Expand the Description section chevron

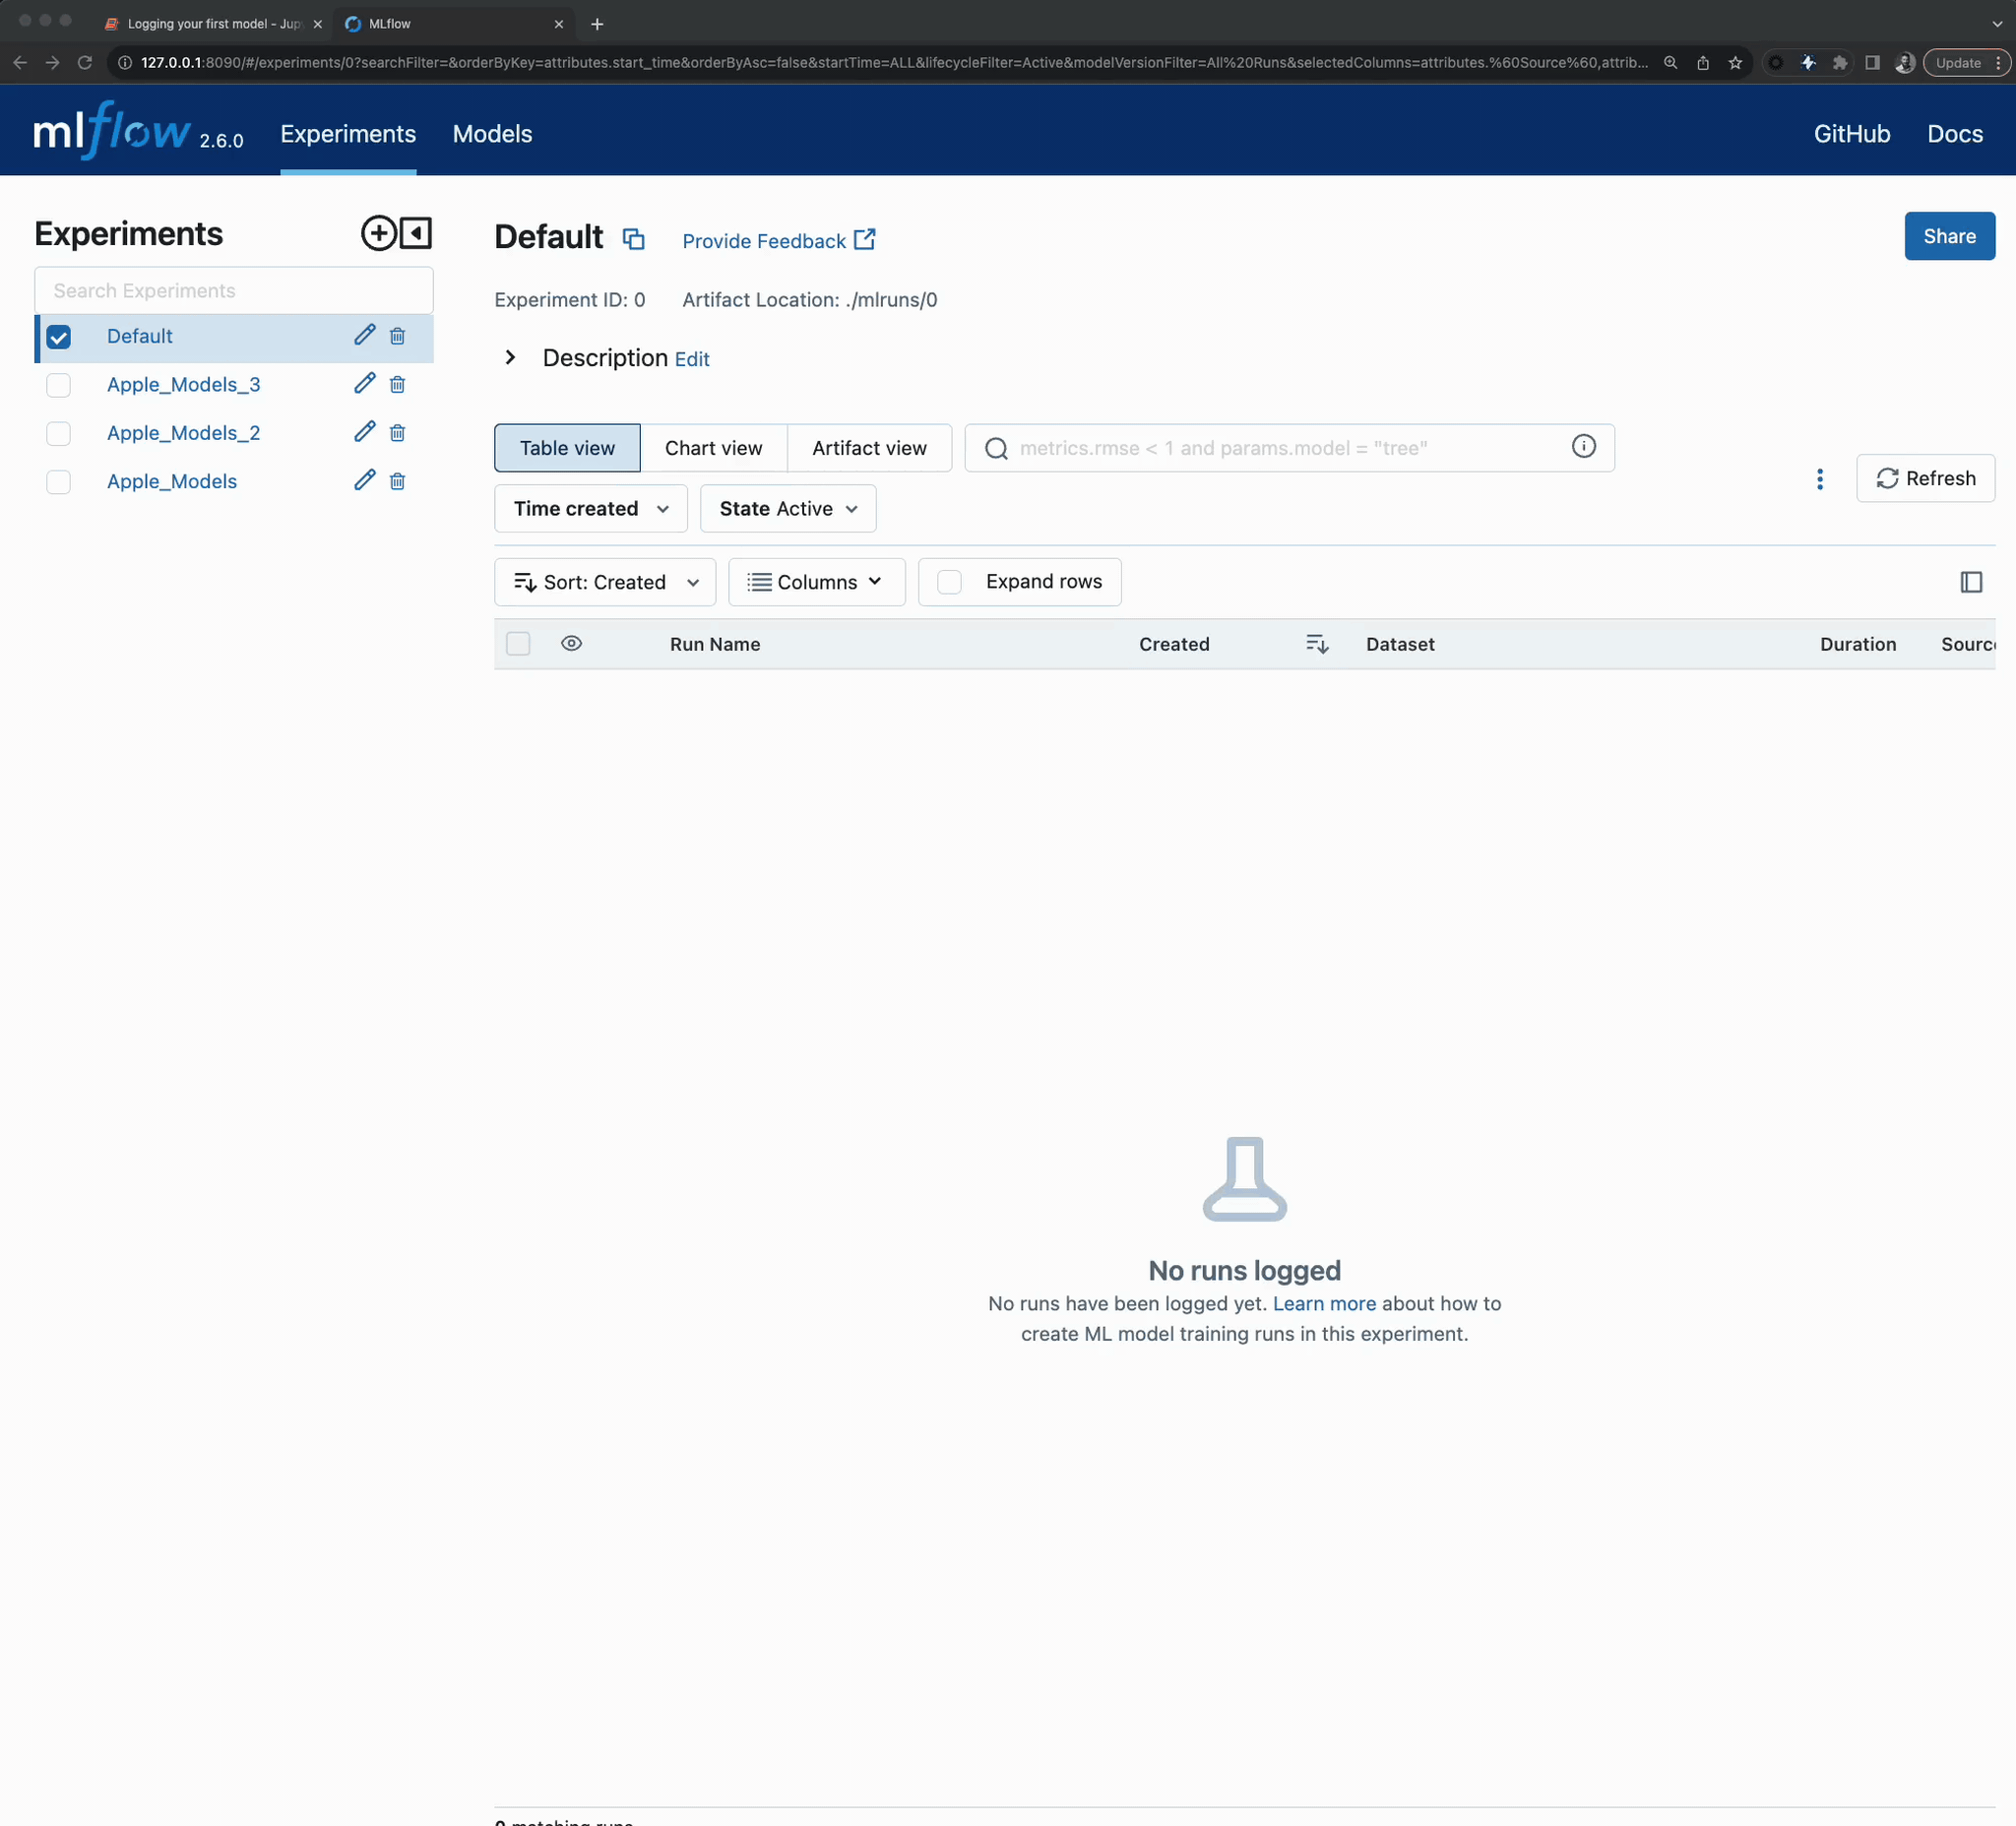coord(510,358)
